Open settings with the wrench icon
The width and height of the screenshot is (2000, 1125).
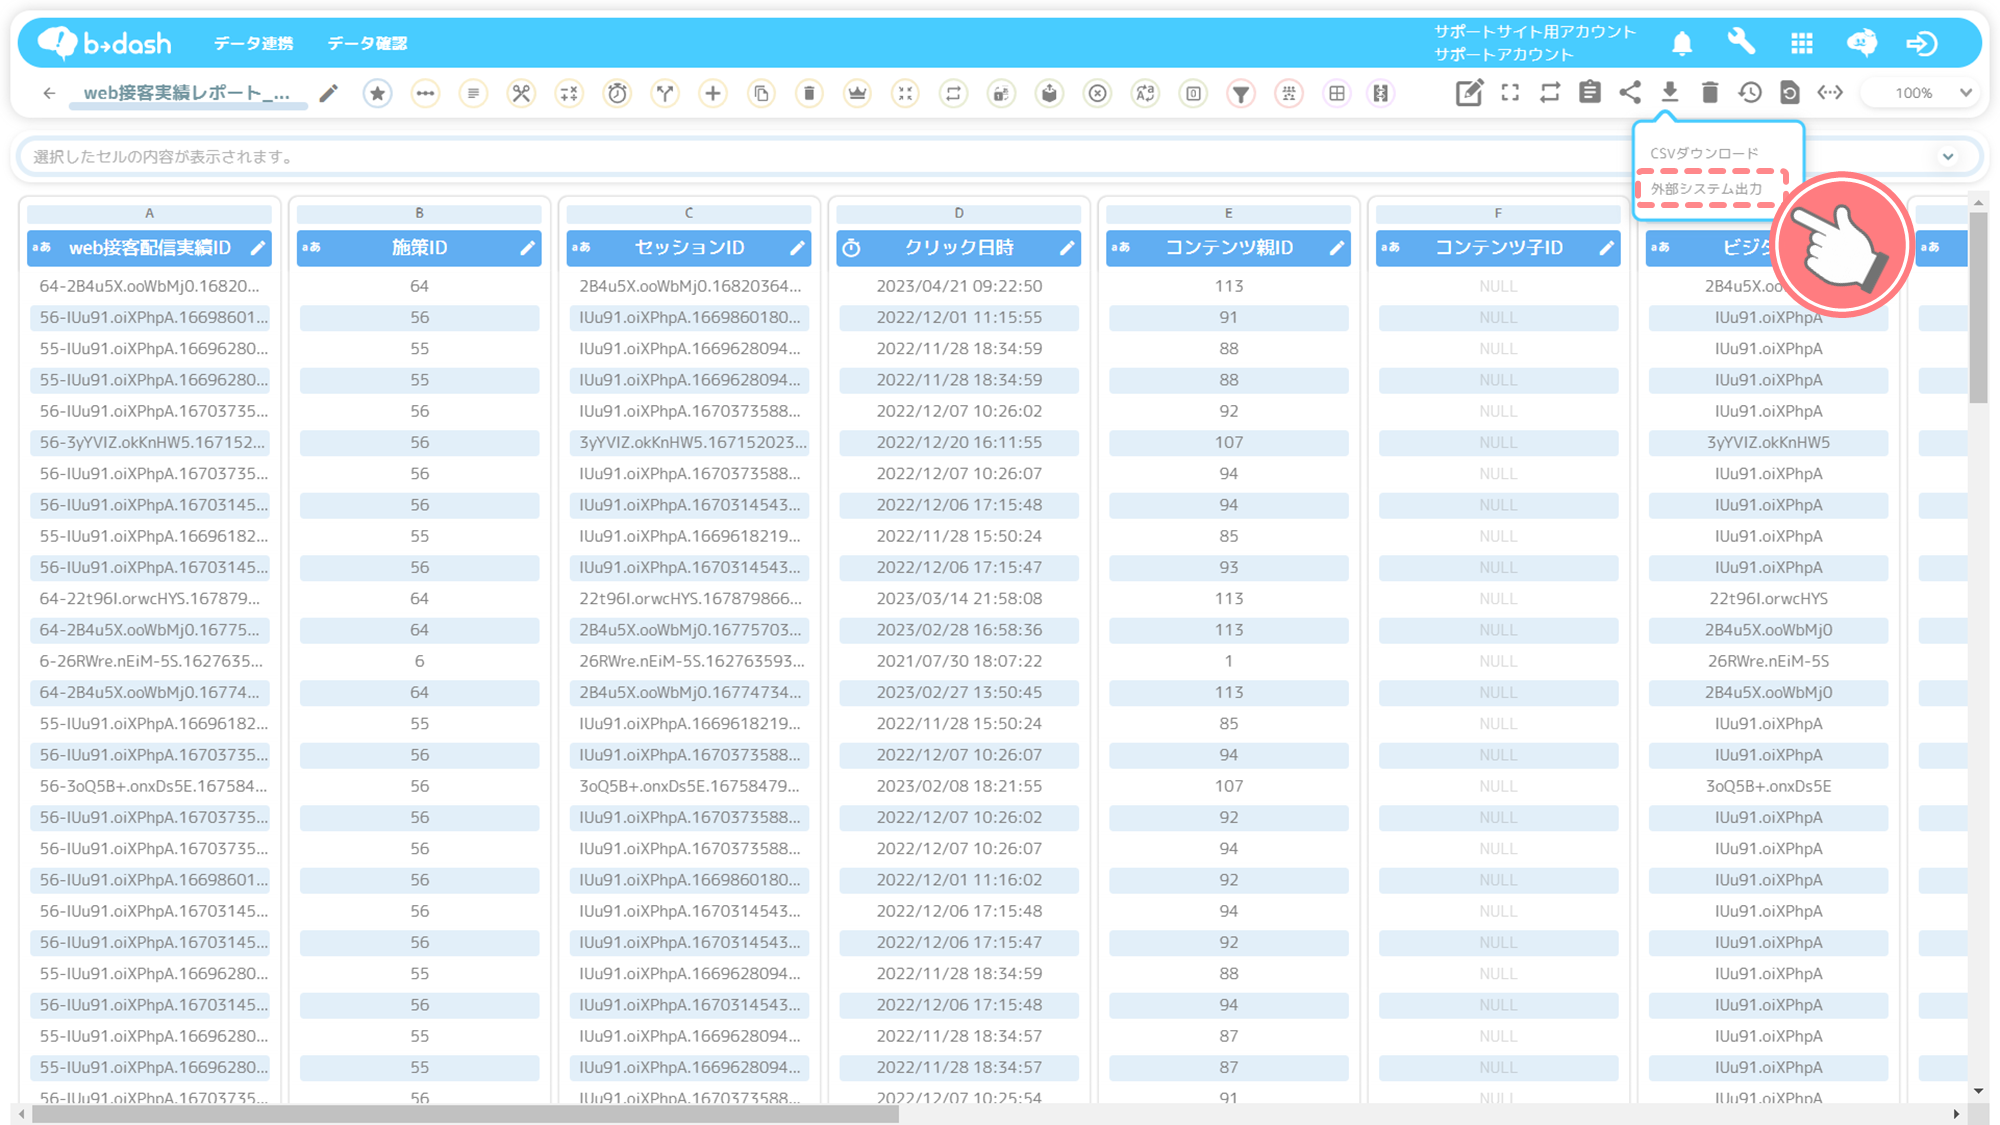click(1741, 42)
